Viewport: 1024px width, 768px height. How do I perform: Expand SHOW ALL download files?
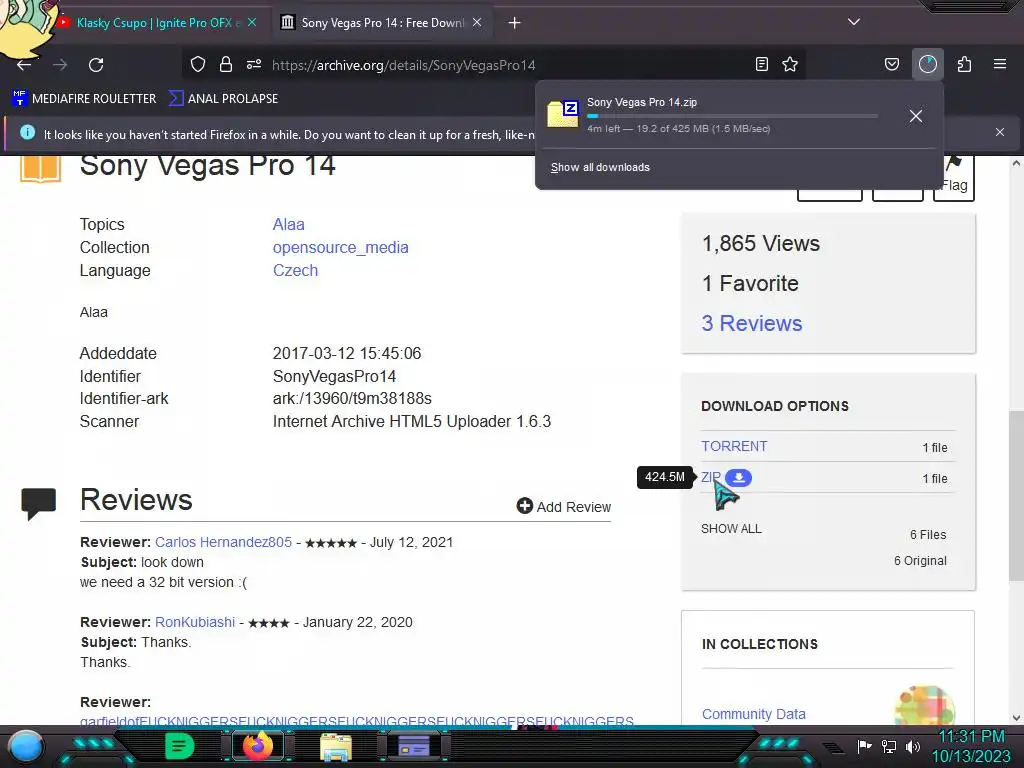pos(731,529)
